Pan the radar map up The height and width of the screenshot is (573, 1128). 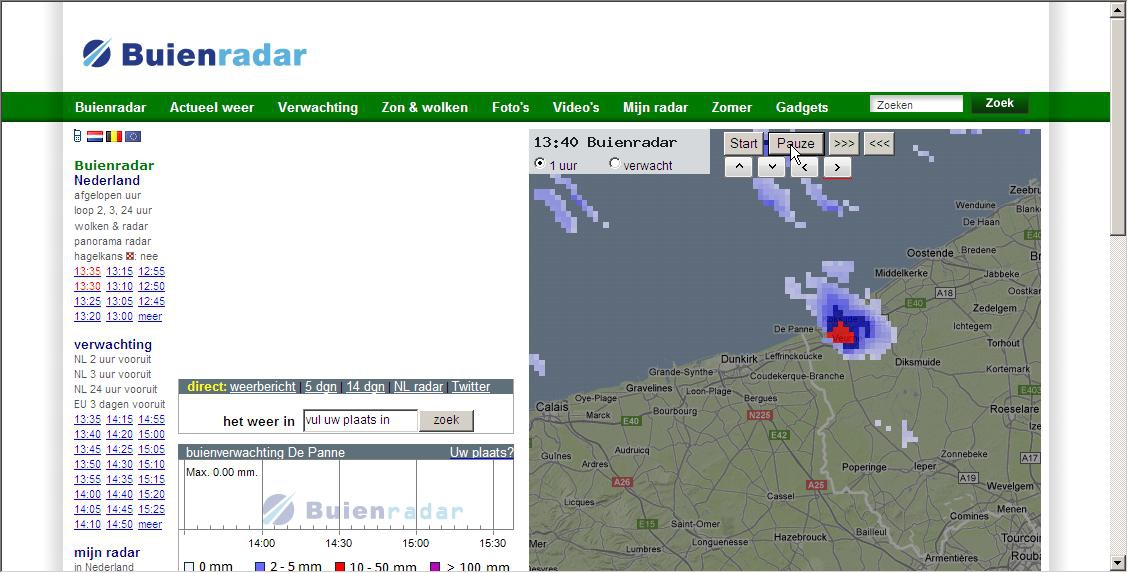coord(739,168)
